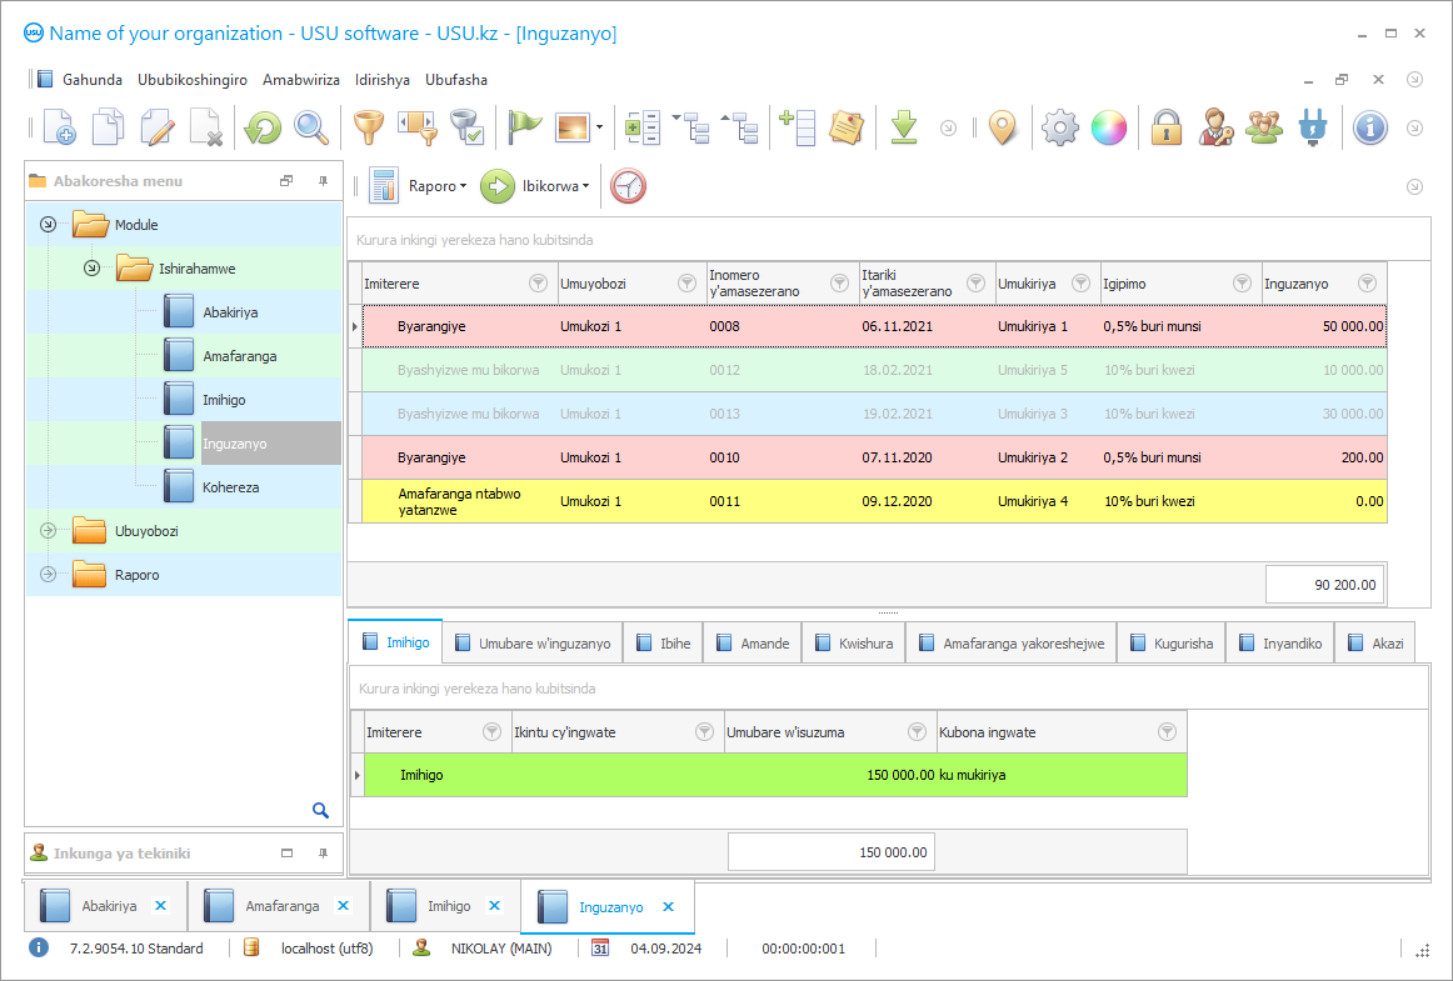
Task: Open the color wheel theme picker
Action: click(1109, 128)
